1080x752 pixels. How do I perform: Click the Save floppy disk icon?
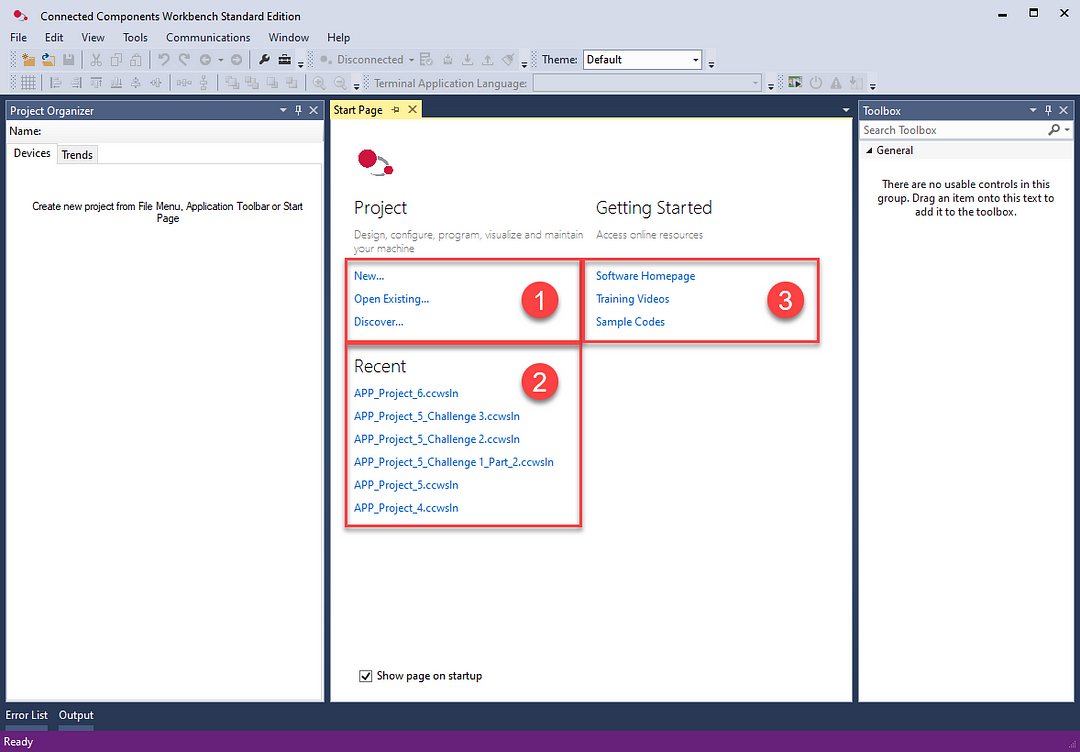pos(68,60)
